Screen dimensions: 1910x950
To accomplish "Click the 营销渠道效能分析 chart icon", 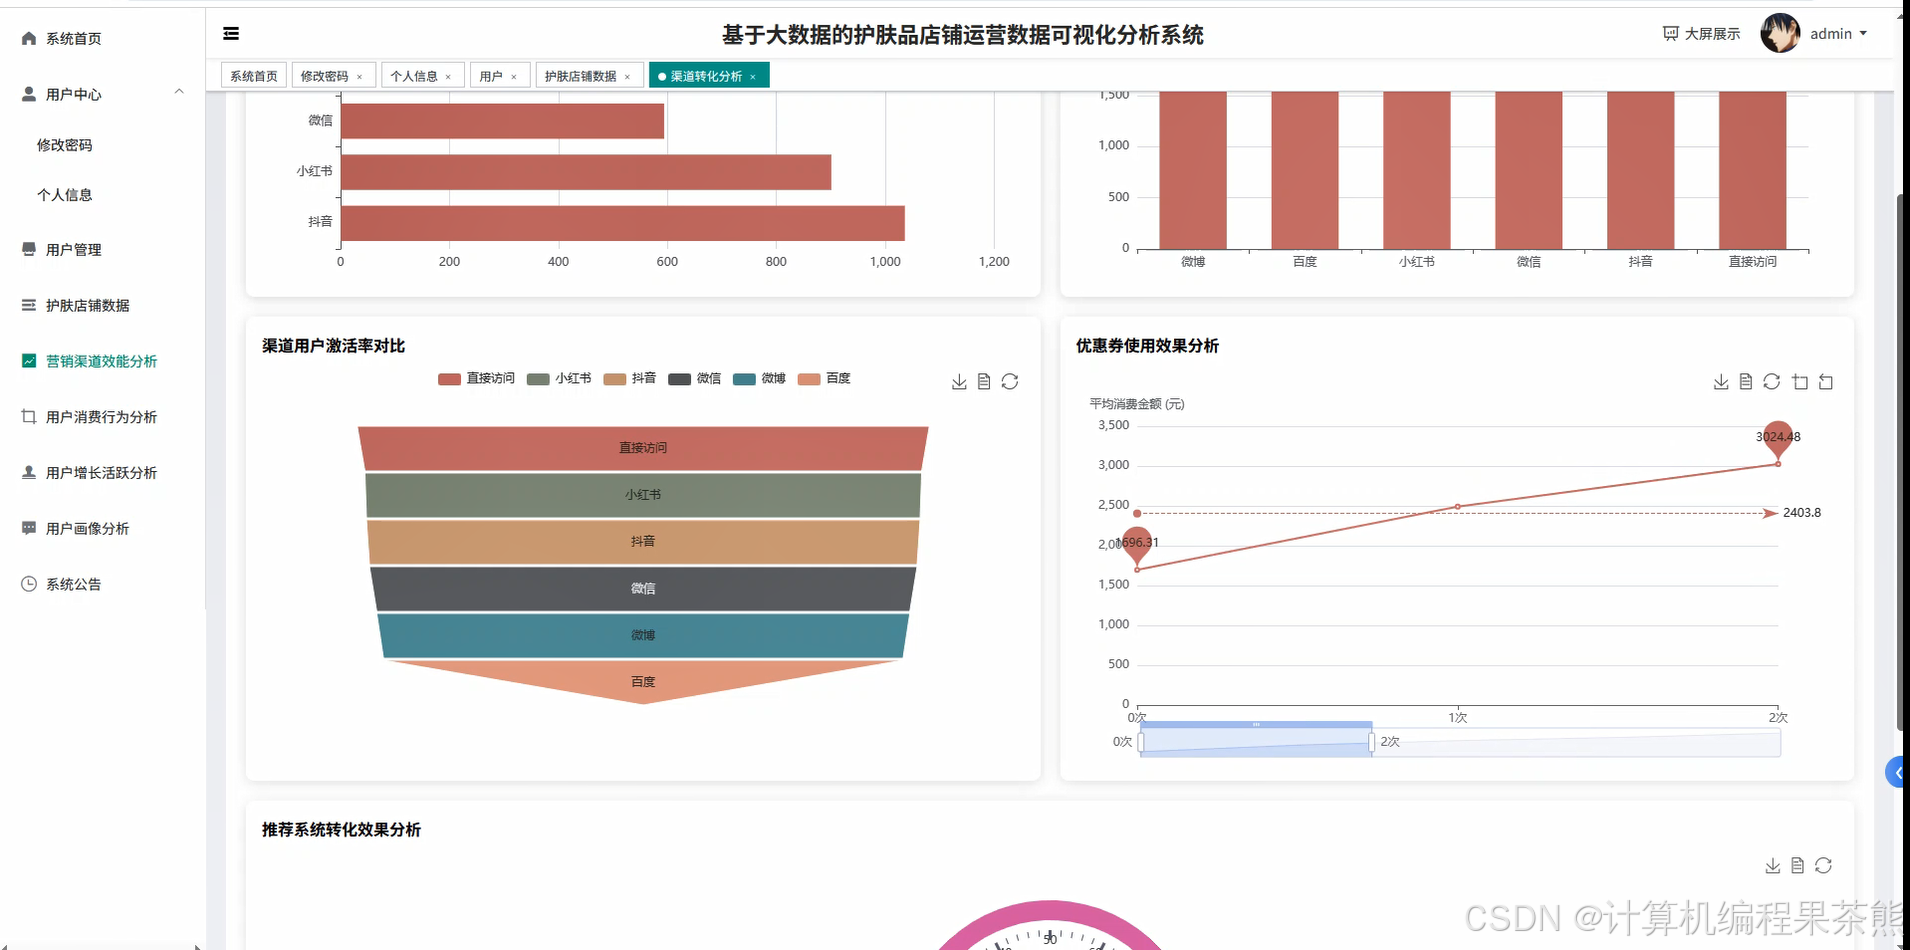I will 29,361.
